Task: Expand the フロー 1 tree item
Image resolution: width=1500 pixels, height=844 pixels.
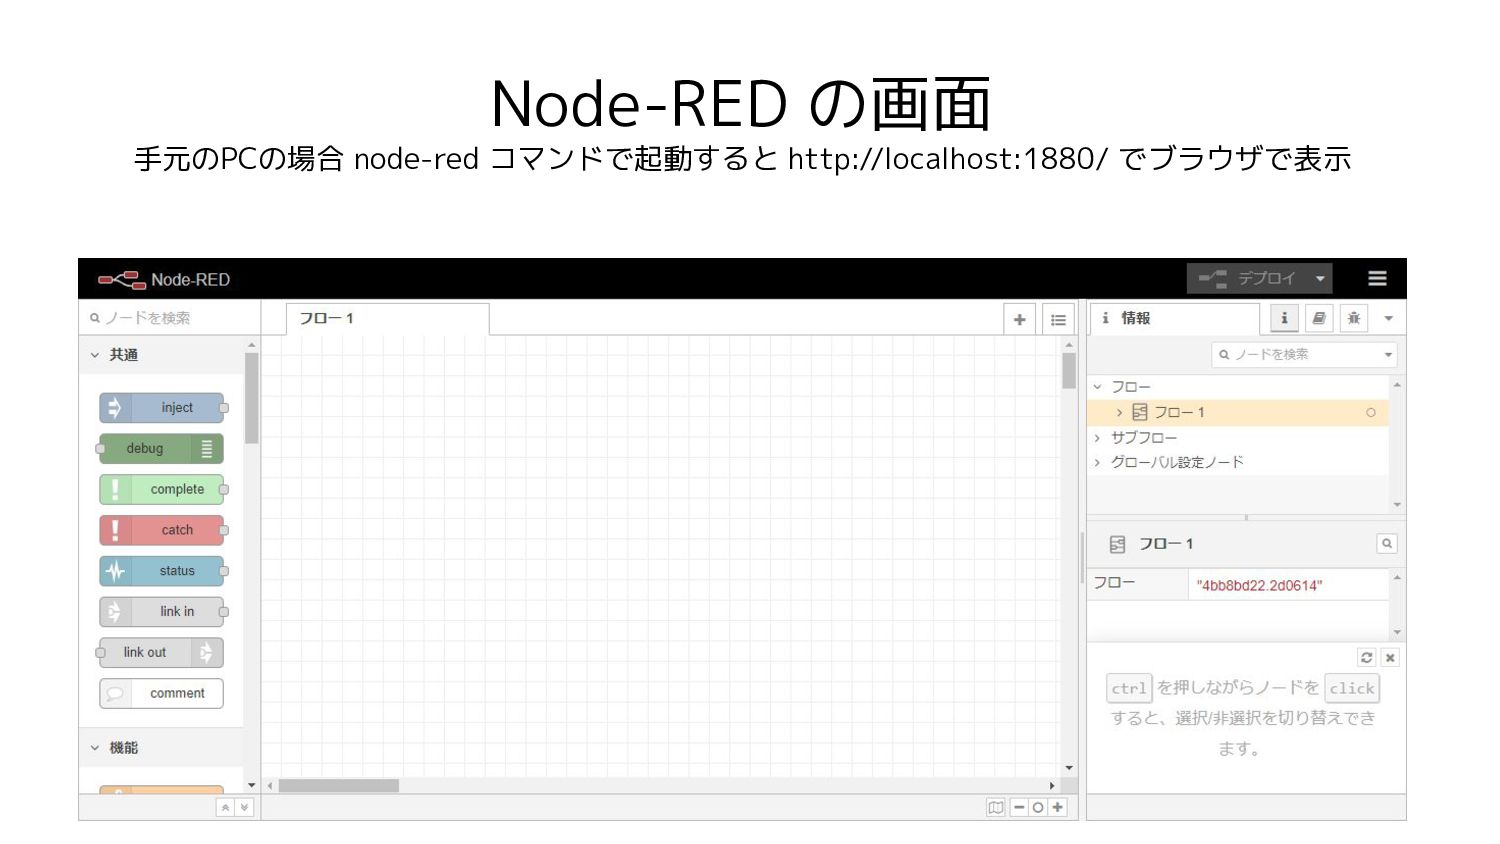Action: (x=1120, y=413)
